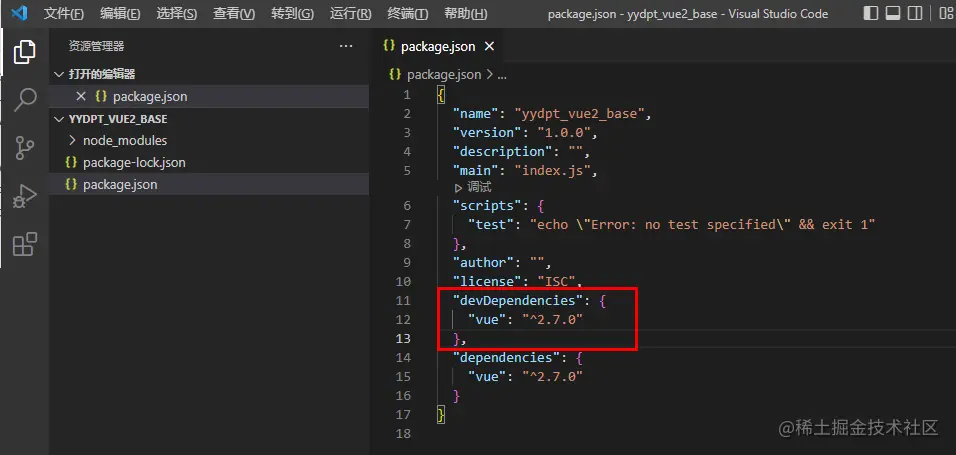
Task: Click line number 14 in the gutter
Action: (x=404, y=357)
